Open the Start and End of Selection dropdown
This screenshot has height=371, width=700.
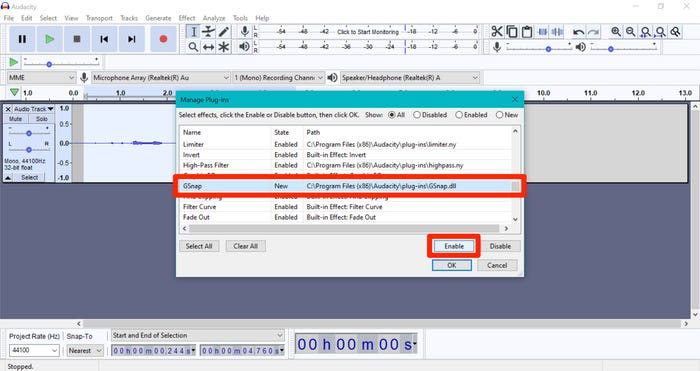(x=197, y=335)
